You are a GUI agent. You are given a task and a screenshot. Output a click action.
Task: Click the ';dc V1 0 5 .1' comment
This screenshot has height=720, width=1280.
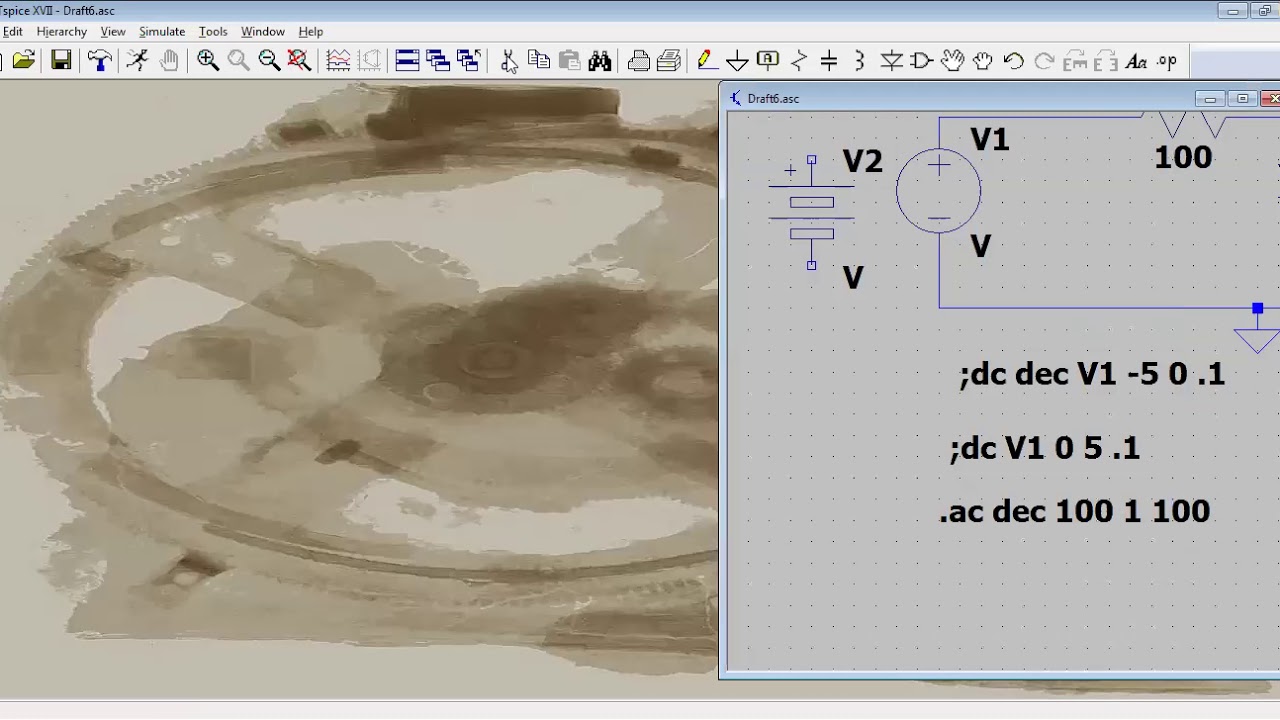[x=1045, y=448]
